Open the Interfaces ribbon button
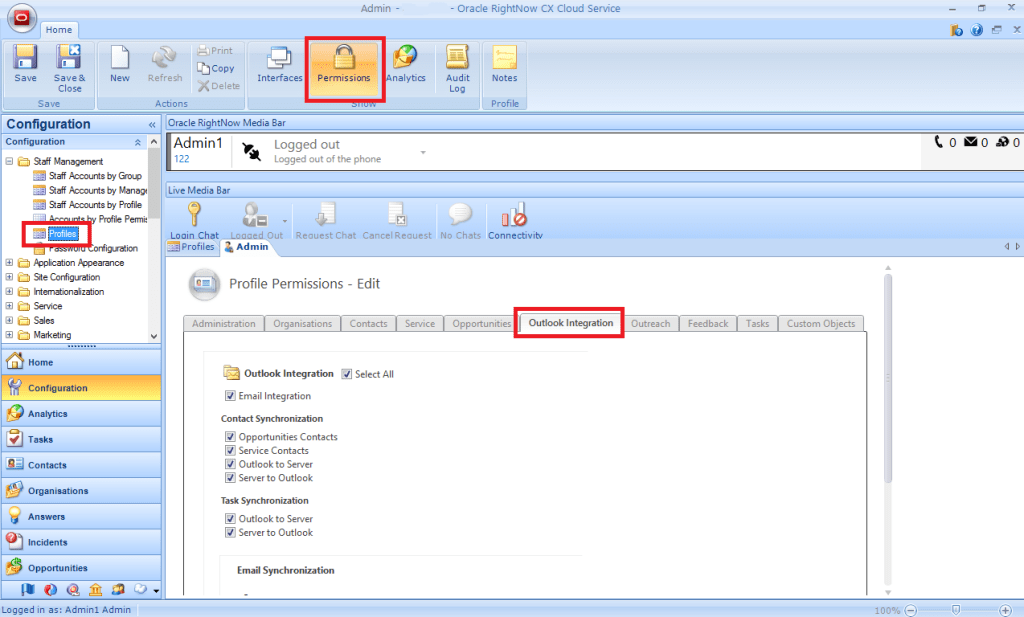 (x=280, y=64)
